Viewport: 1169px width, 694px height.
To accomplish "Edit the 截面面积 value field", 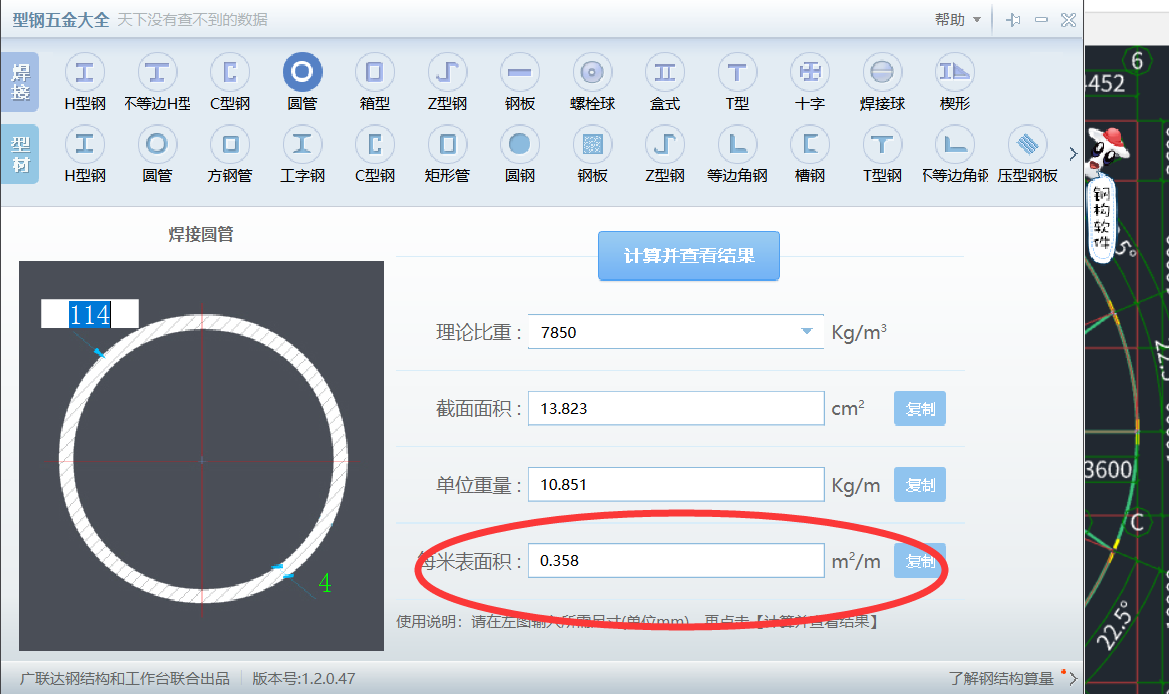I will (x=675, y=408).
